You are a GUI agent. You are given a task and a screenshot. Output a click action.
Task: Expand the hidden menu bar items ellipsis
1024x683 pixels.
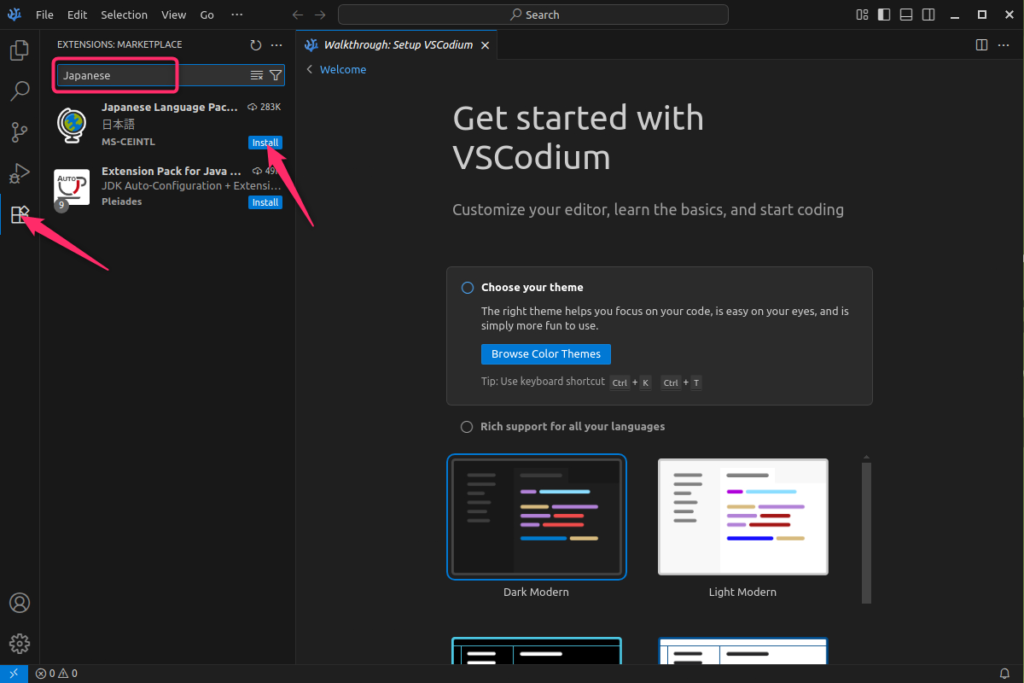tap(236, 15)
